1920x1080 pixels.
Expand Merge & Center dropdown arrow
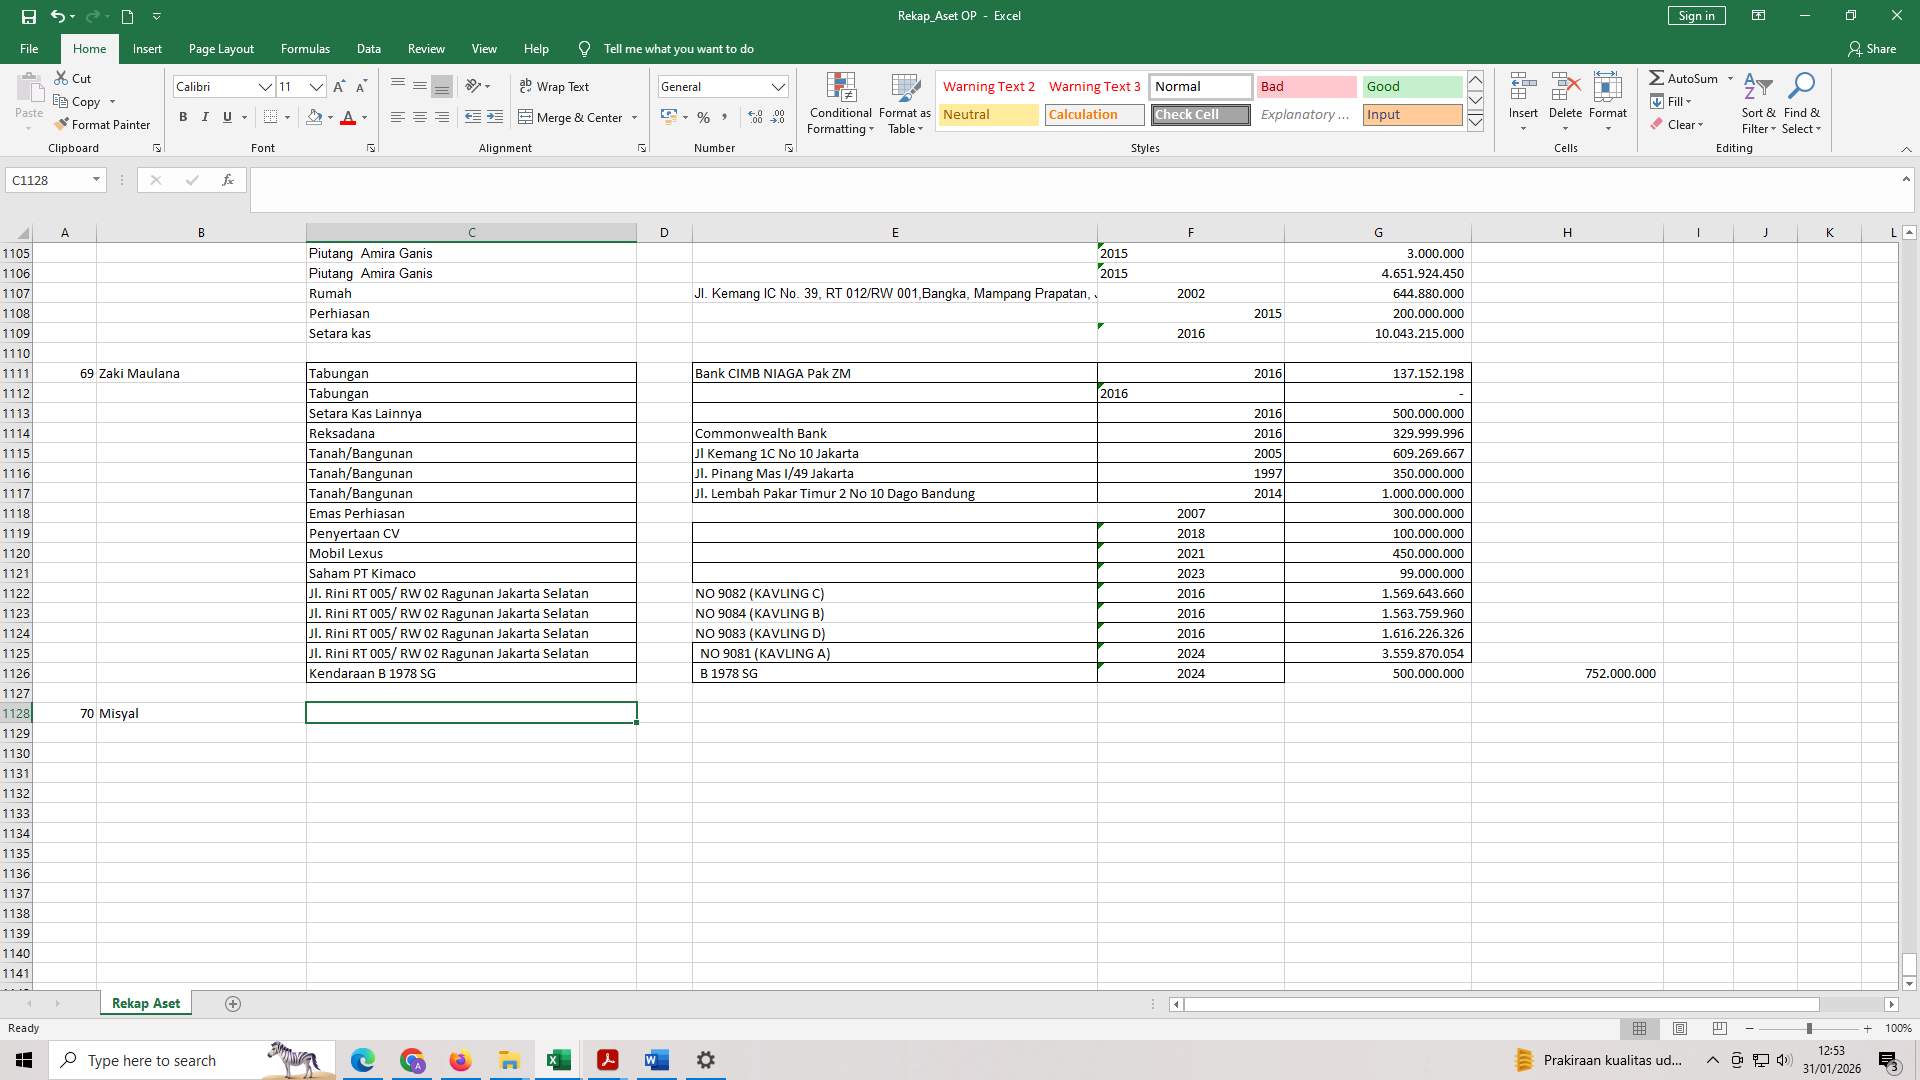[x=634, y=117]
